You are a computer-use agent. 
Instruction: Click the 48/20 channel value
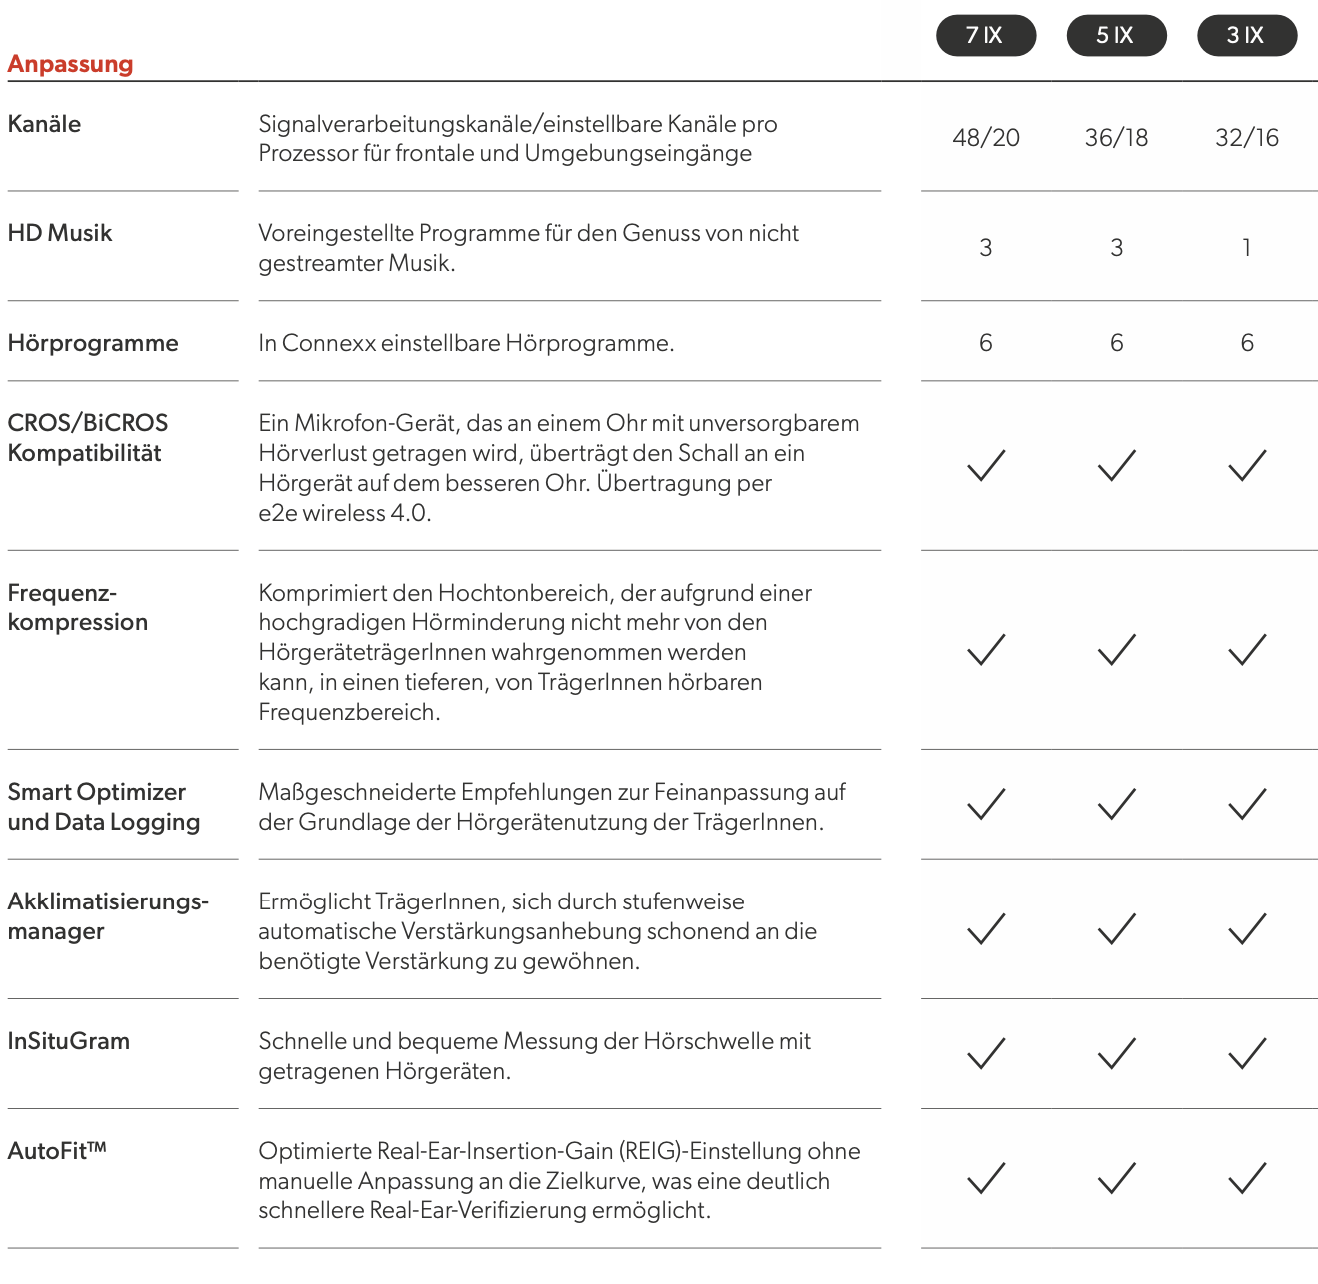pos(986,138)
